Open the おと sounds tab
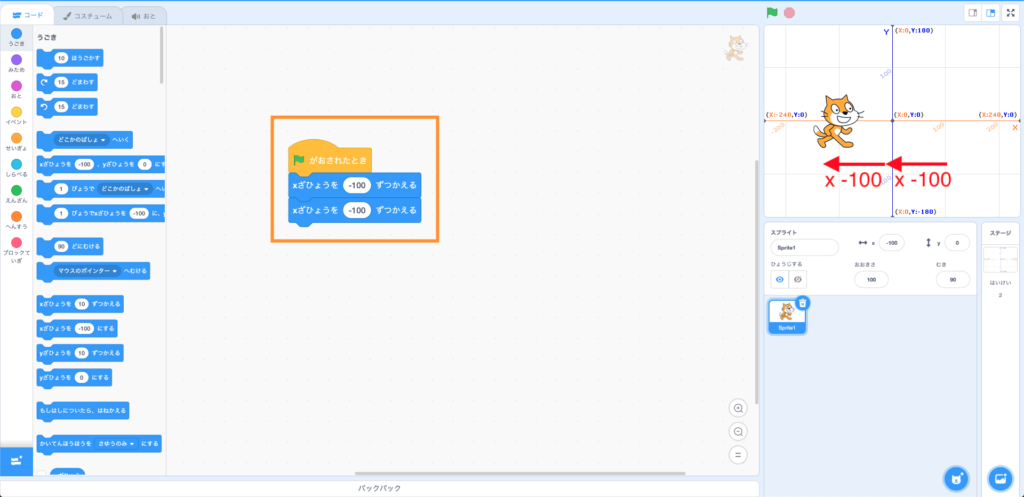Image resolution: width=1024 pixels, height=497 pixels. [x=144, y=16]
